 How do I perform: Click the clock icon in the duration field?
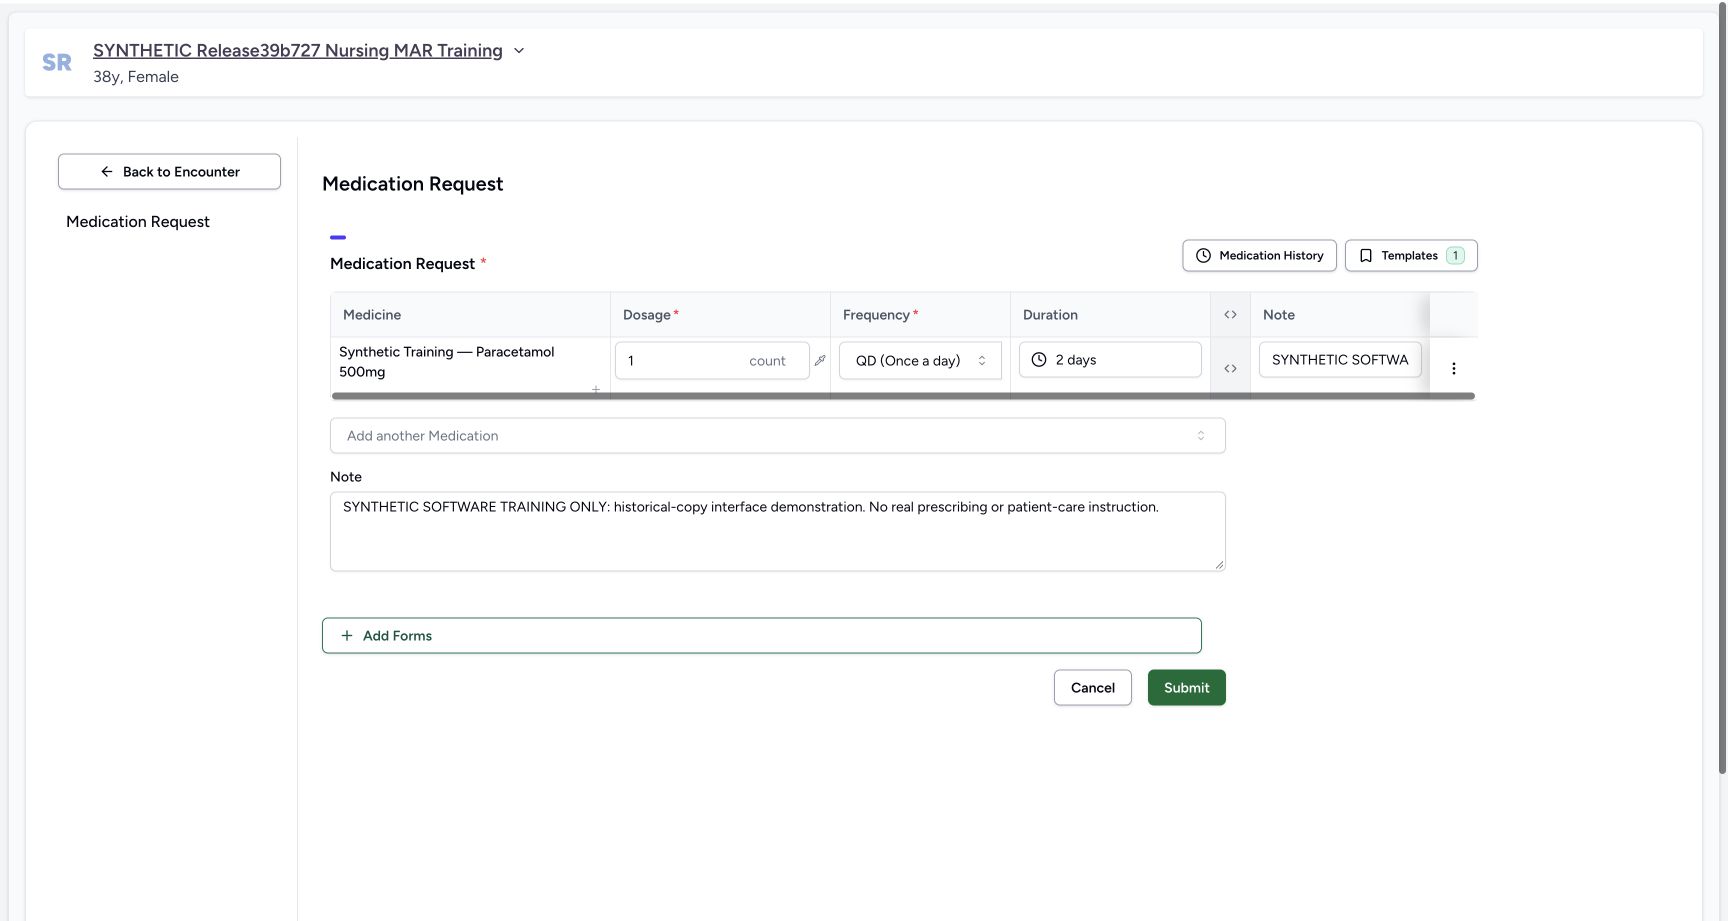point(1039,360)
